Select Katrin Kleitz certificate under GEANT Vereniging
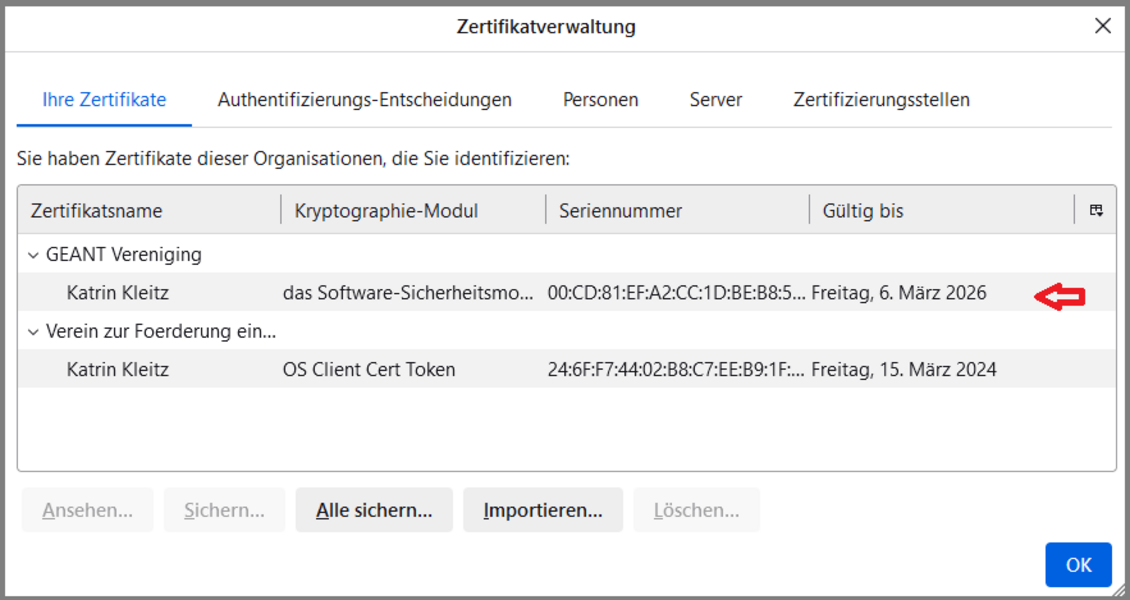Screen dimensions: 1130x600 [117, 293]
